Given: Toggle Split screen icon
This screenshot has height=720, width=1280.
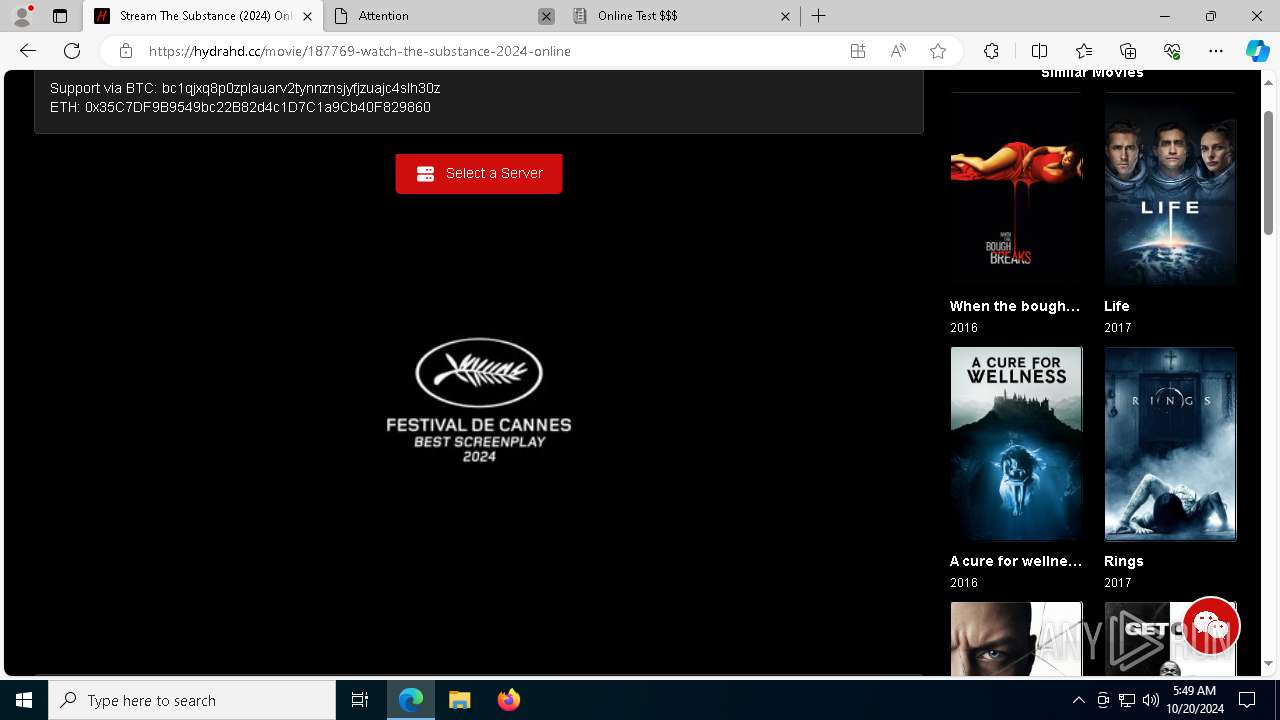Looking at the screenshot, I should point(1039,51).
